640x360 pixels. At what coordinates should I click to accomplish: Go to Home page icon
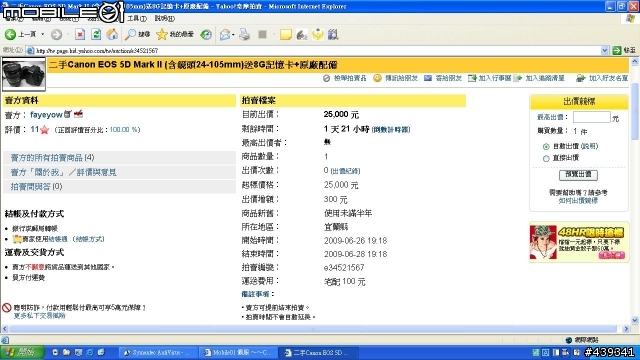coord(112,35)
